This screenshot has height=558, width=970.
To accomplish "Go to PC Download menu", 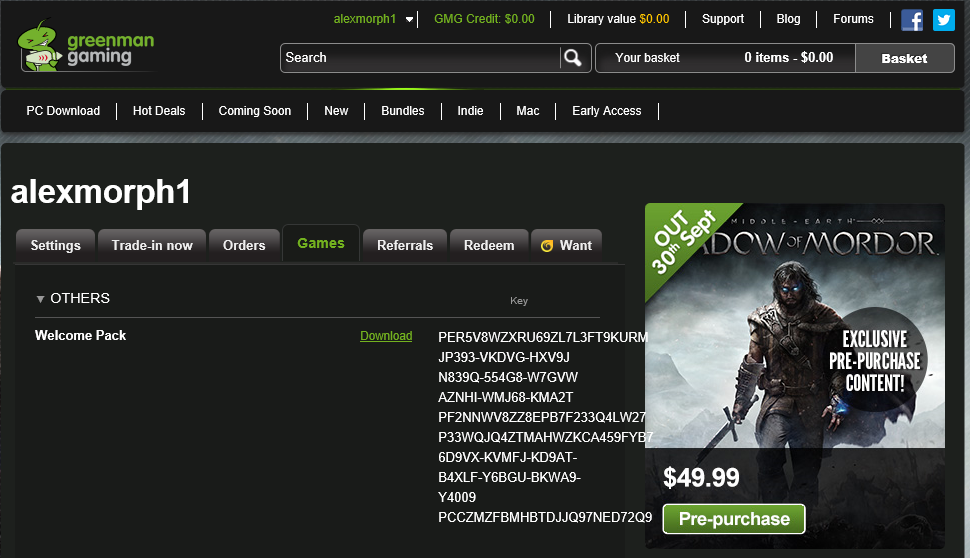I will [x=63, y=111].
